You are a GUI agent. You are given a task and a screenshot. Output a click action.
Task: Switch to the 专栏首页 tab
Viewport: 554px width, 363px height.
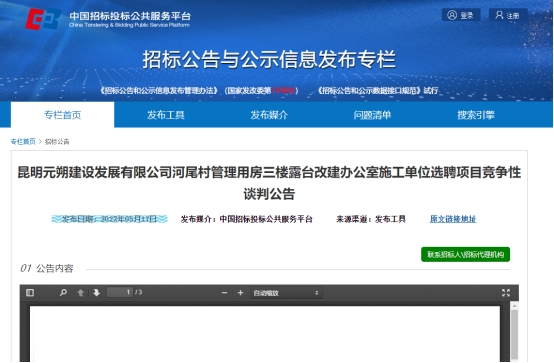click(63, 115)
